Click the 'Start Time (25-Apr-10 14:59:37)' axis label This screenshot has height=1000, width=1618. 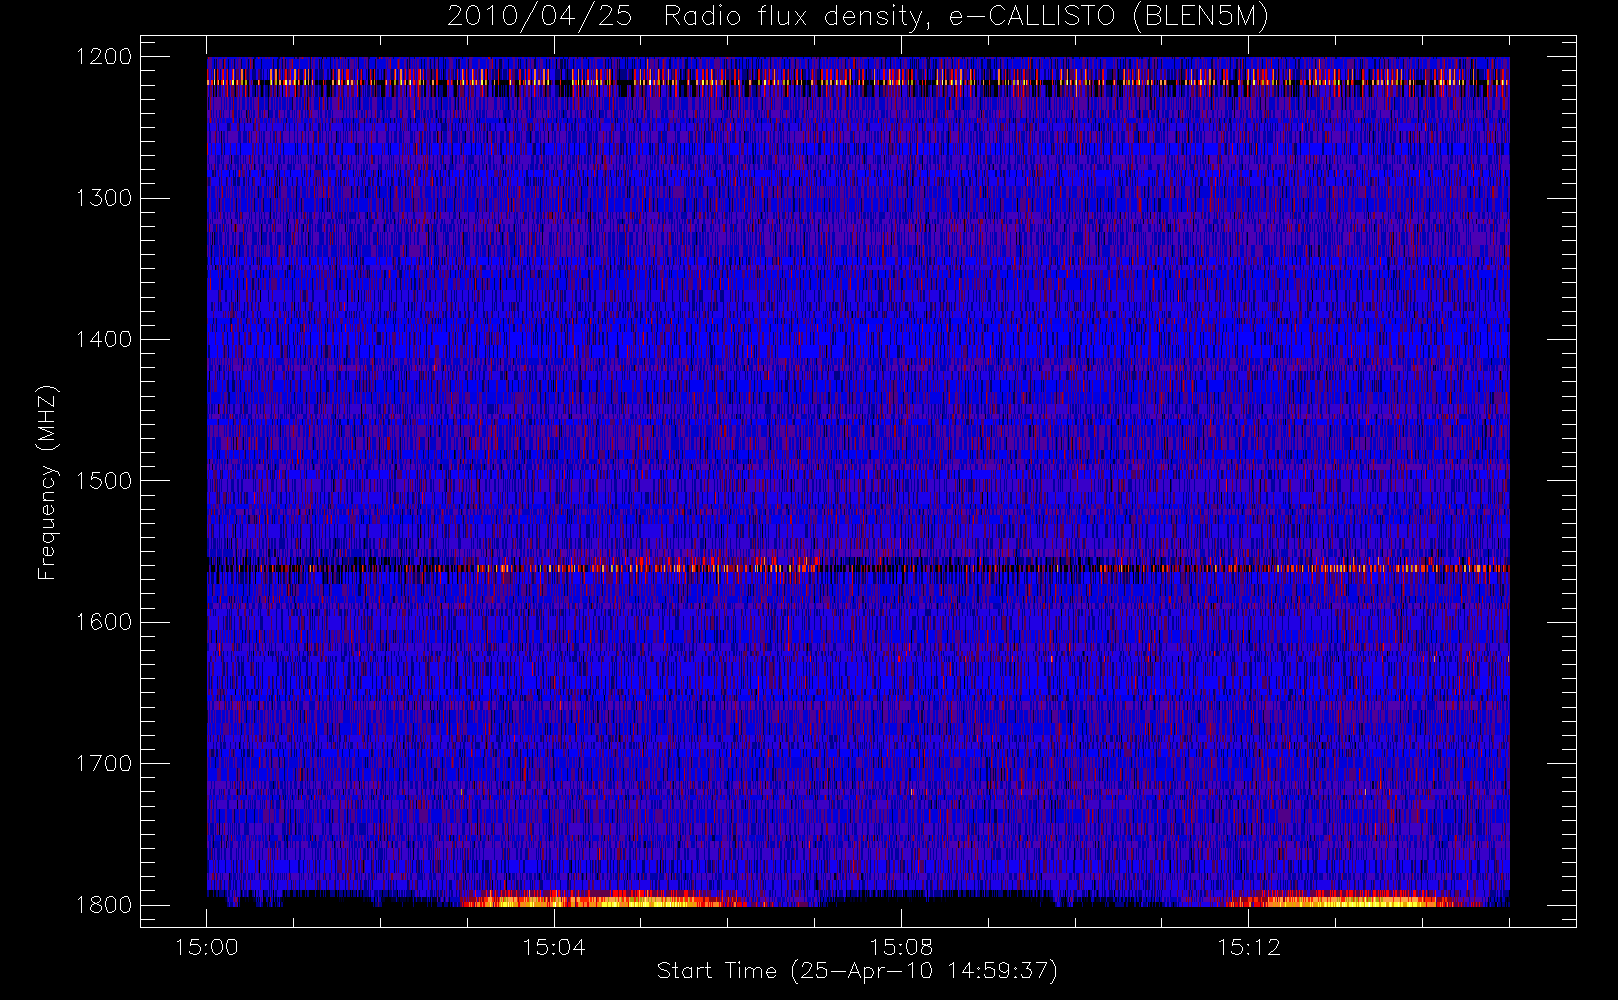(x=857, y=971)
